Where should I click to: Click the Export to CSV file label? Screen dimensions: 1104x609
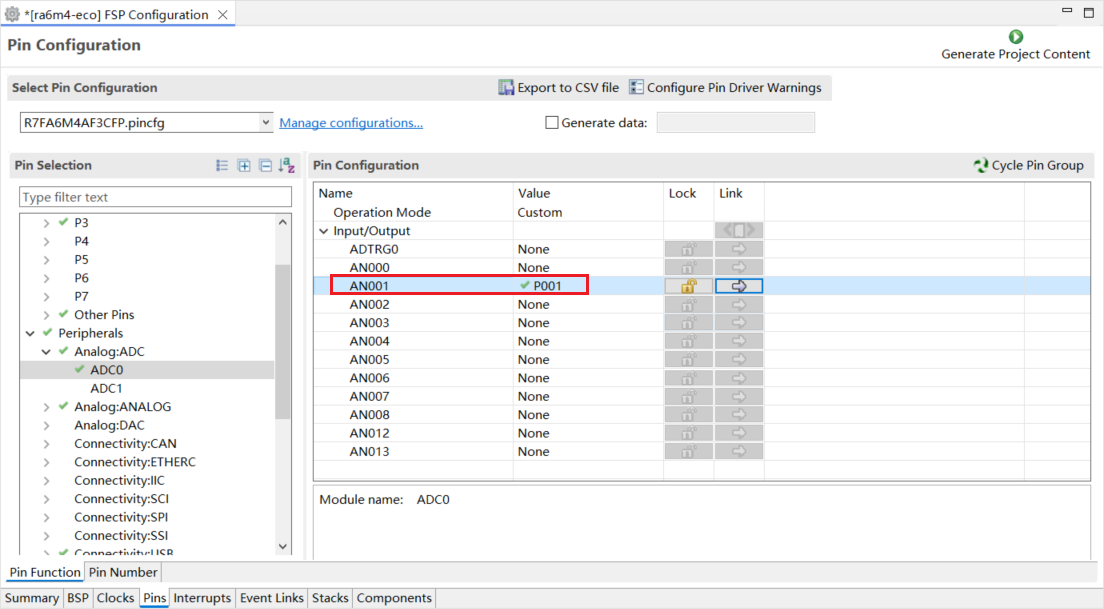tap(568, 87)
